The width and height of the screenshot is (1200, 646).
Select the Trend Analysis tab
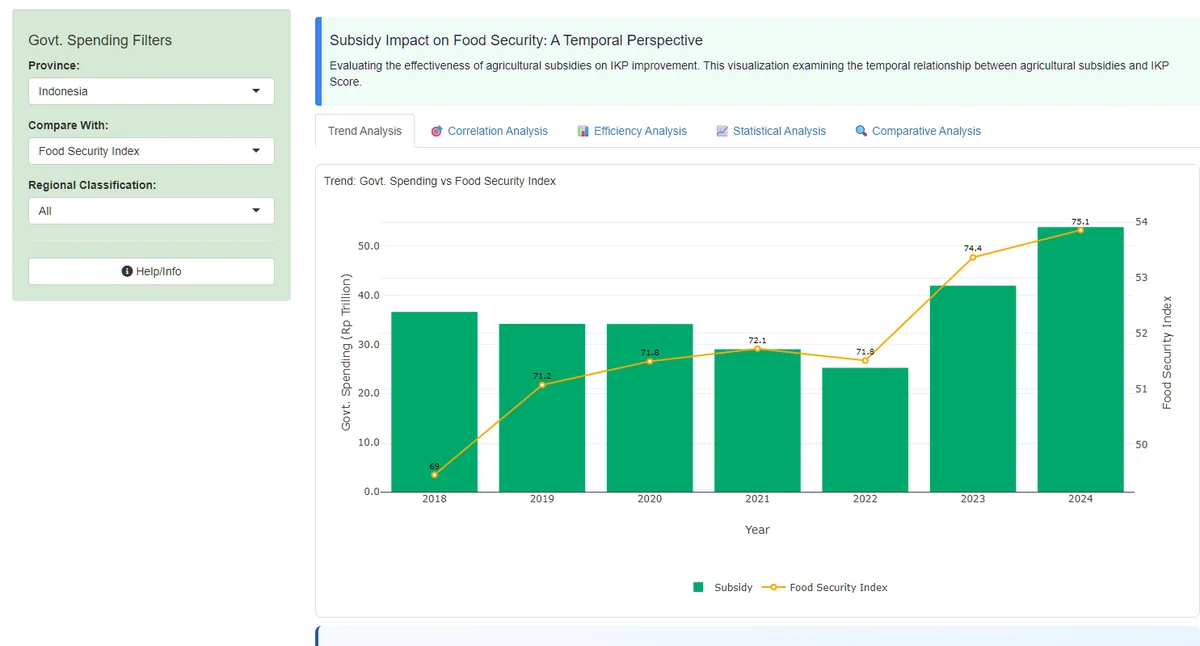tap(365, 131)
